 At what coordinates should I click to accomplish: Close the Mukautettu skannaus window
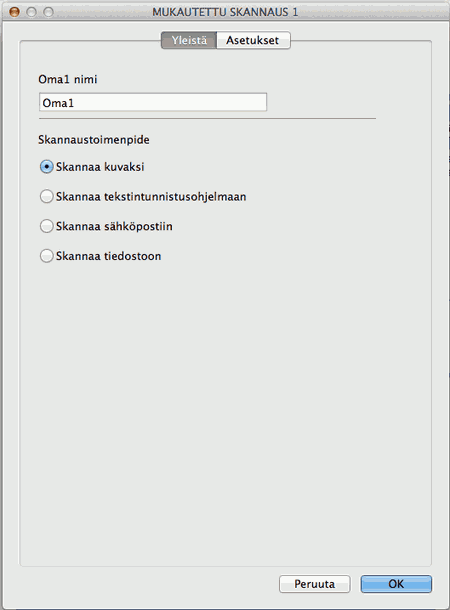(14, 12)
